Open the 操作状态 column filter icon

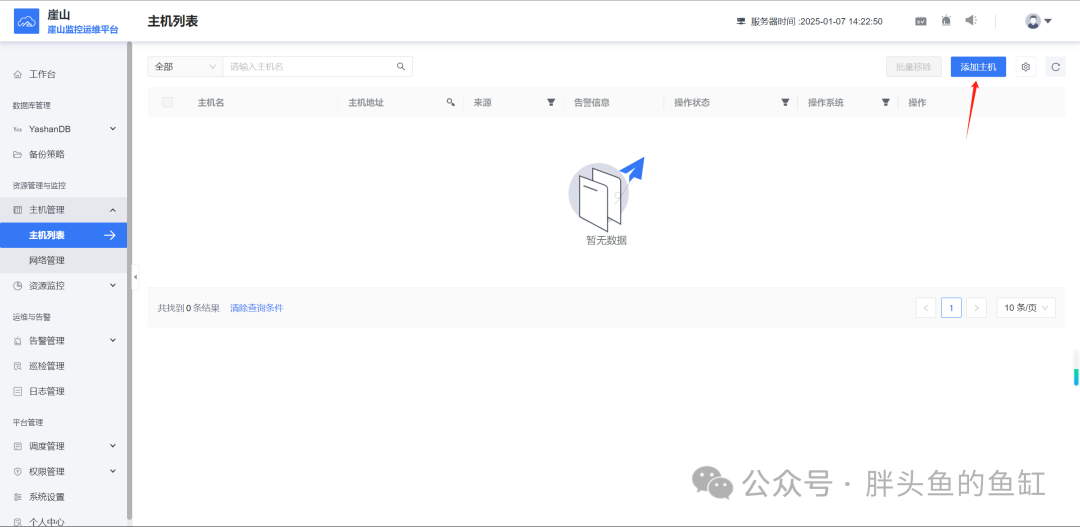pos(785,103)
